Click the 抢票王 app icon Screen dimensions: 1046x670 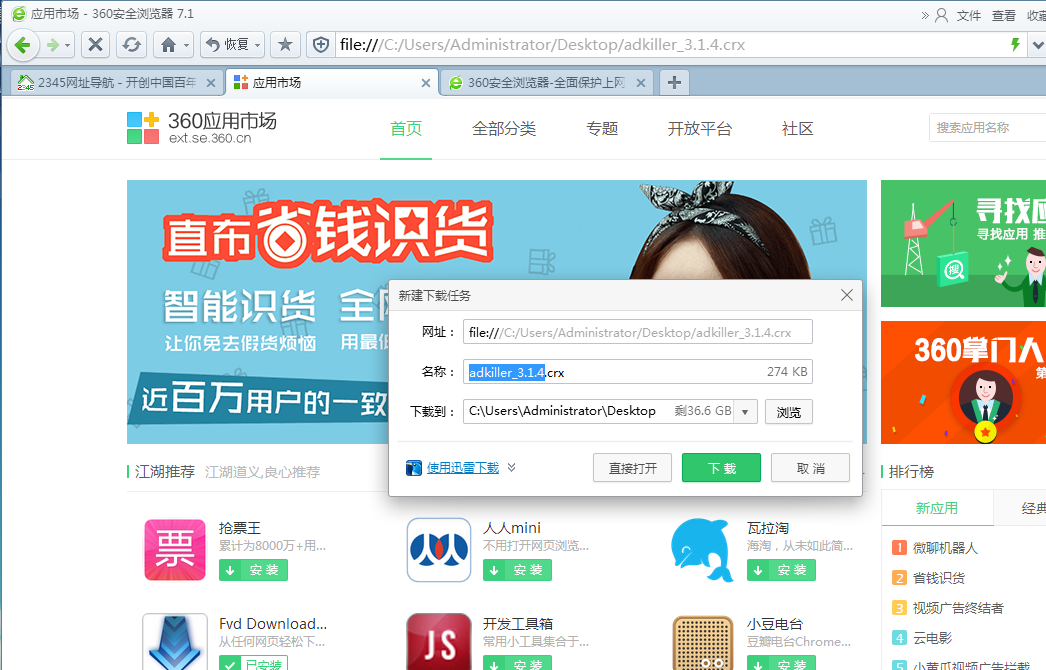[175, 550]
